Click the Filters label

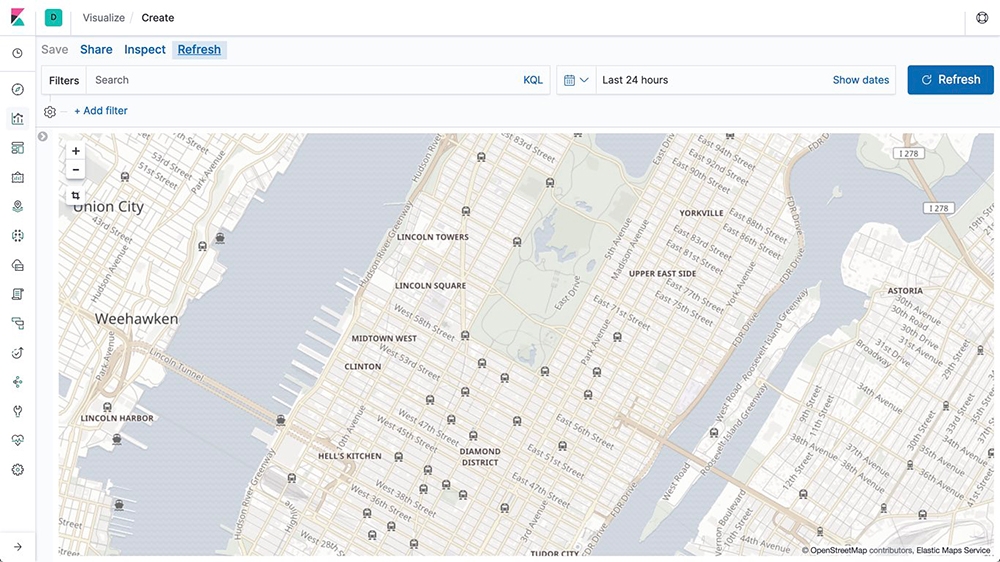coord(64,80)
